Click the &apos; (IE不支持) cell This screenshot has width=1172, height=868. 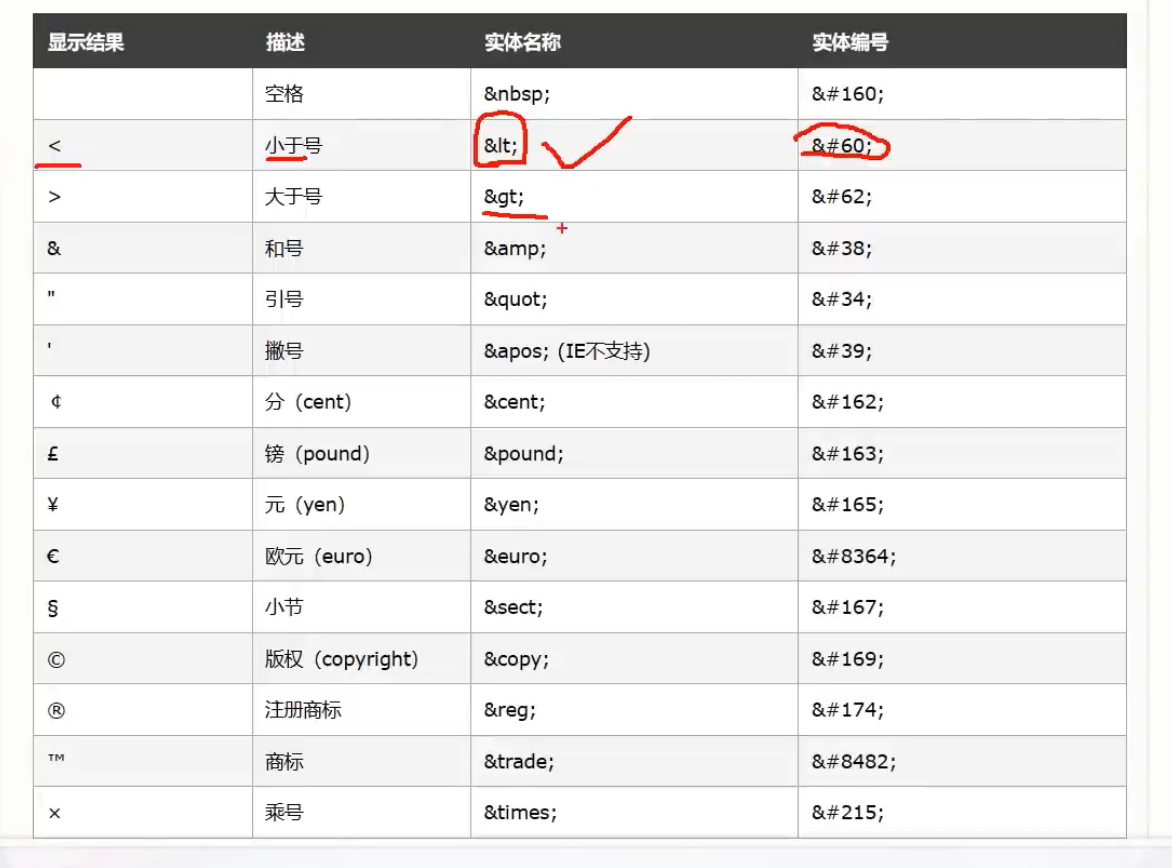click(567, 351)
